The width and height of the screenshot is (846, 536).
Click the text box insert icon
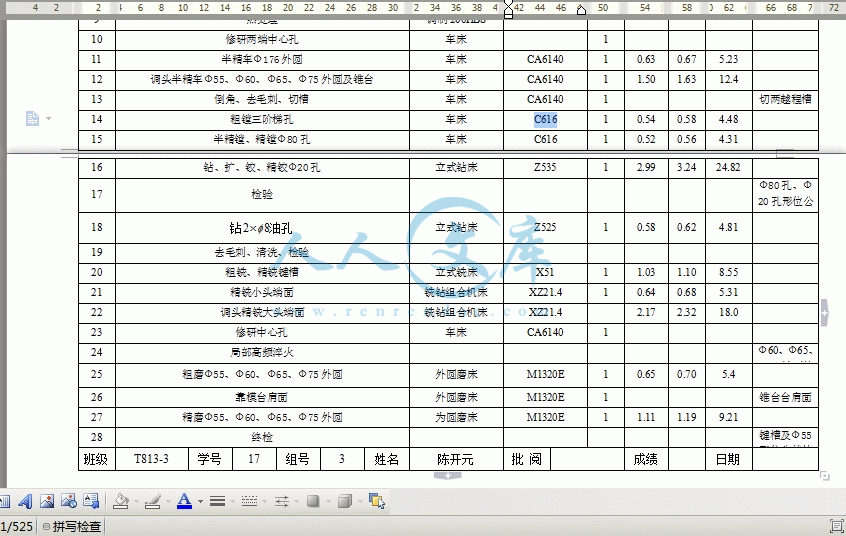tap(91, 501)
